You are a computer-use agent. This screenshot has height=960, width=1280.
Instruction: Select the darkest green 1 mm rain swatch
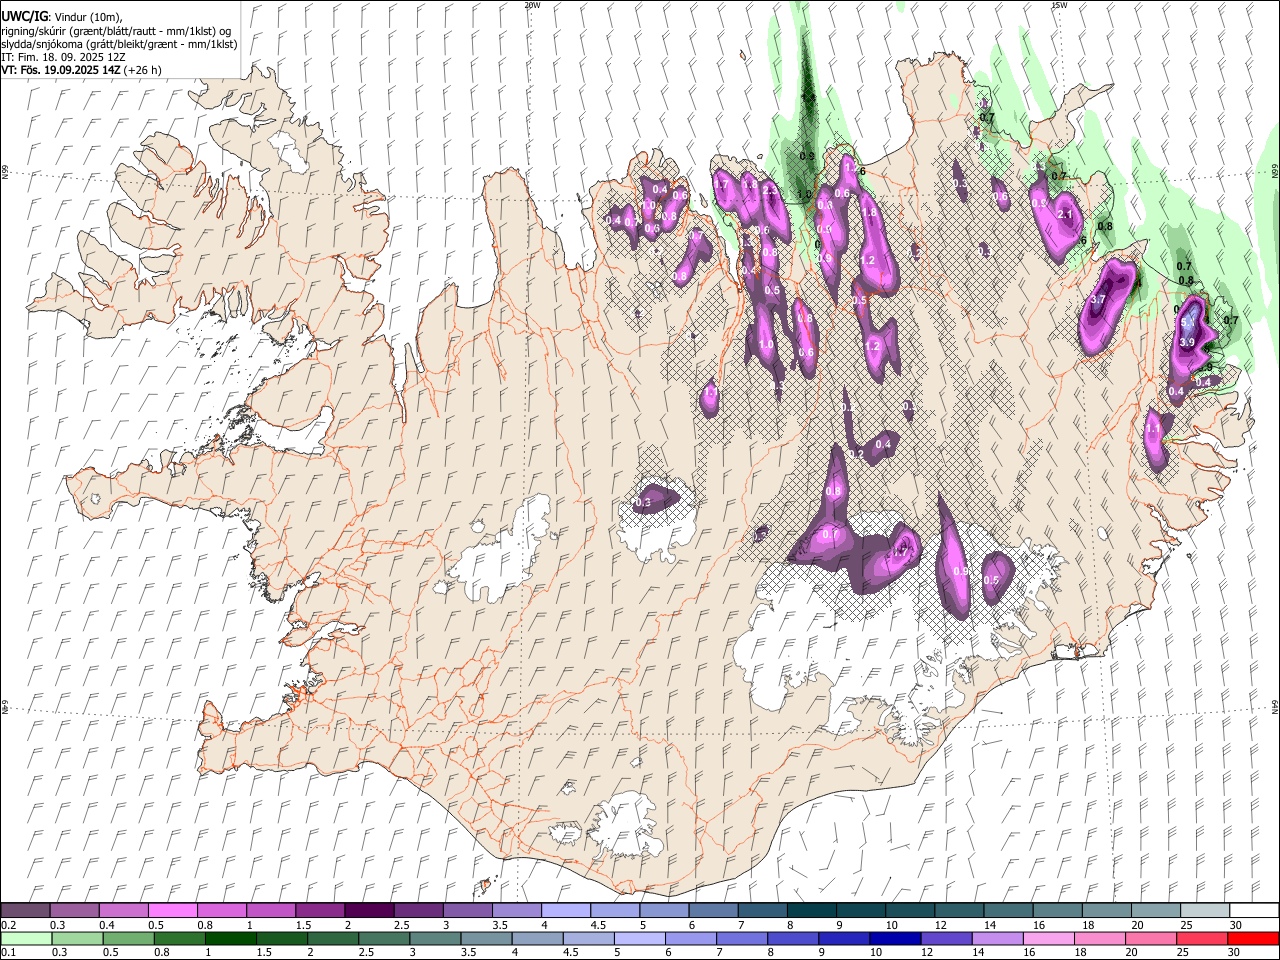coord(230,938)
